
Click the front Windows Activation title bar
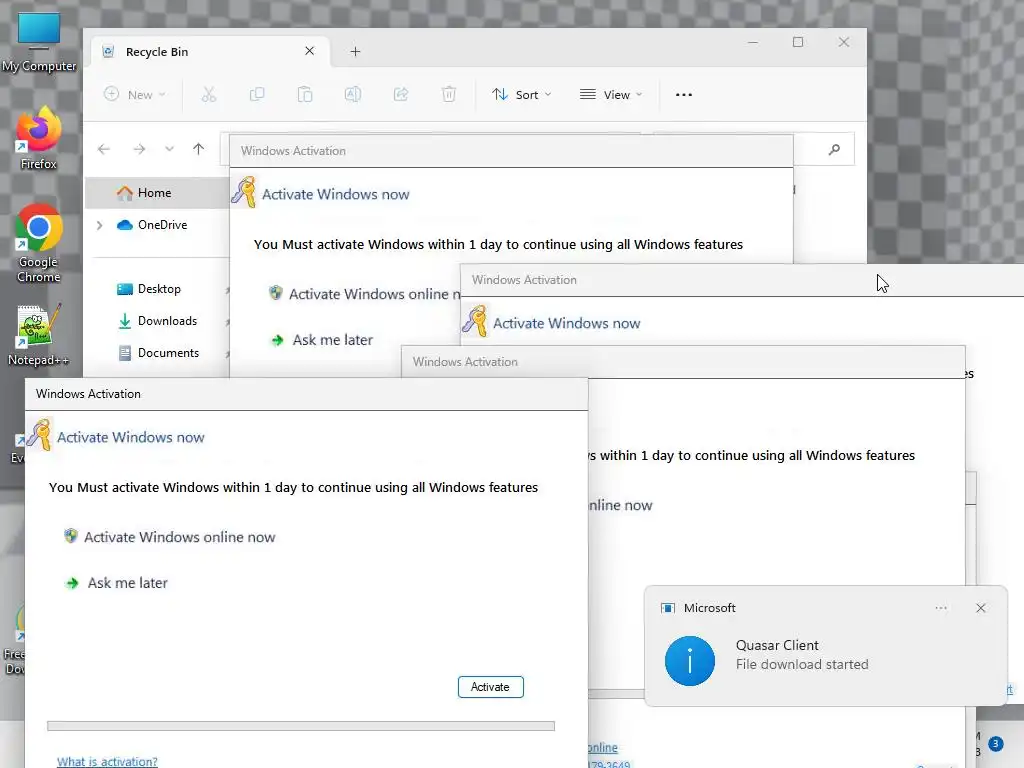(306, 394)
